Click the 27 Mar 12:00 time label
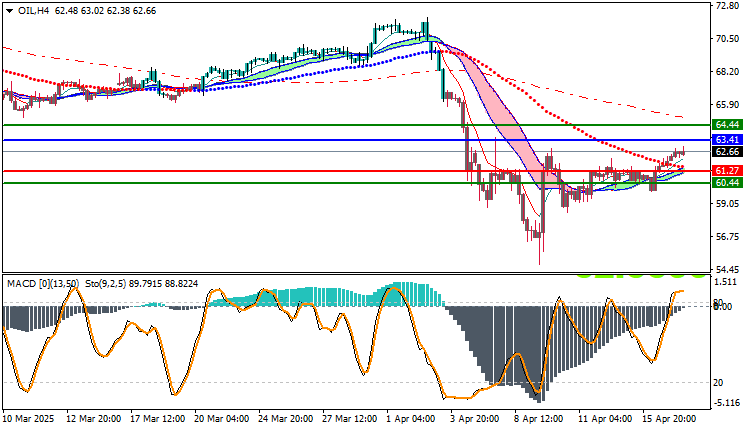750x430 pixels. (x=350, y=419)
